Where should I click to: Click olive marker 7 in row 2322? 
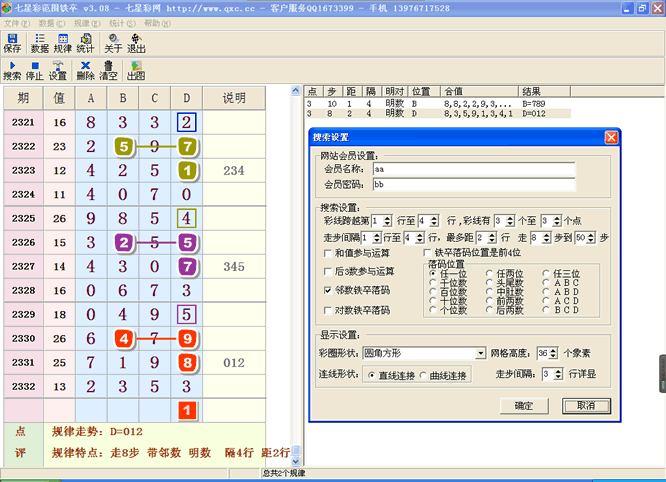[x=187, y=147]
